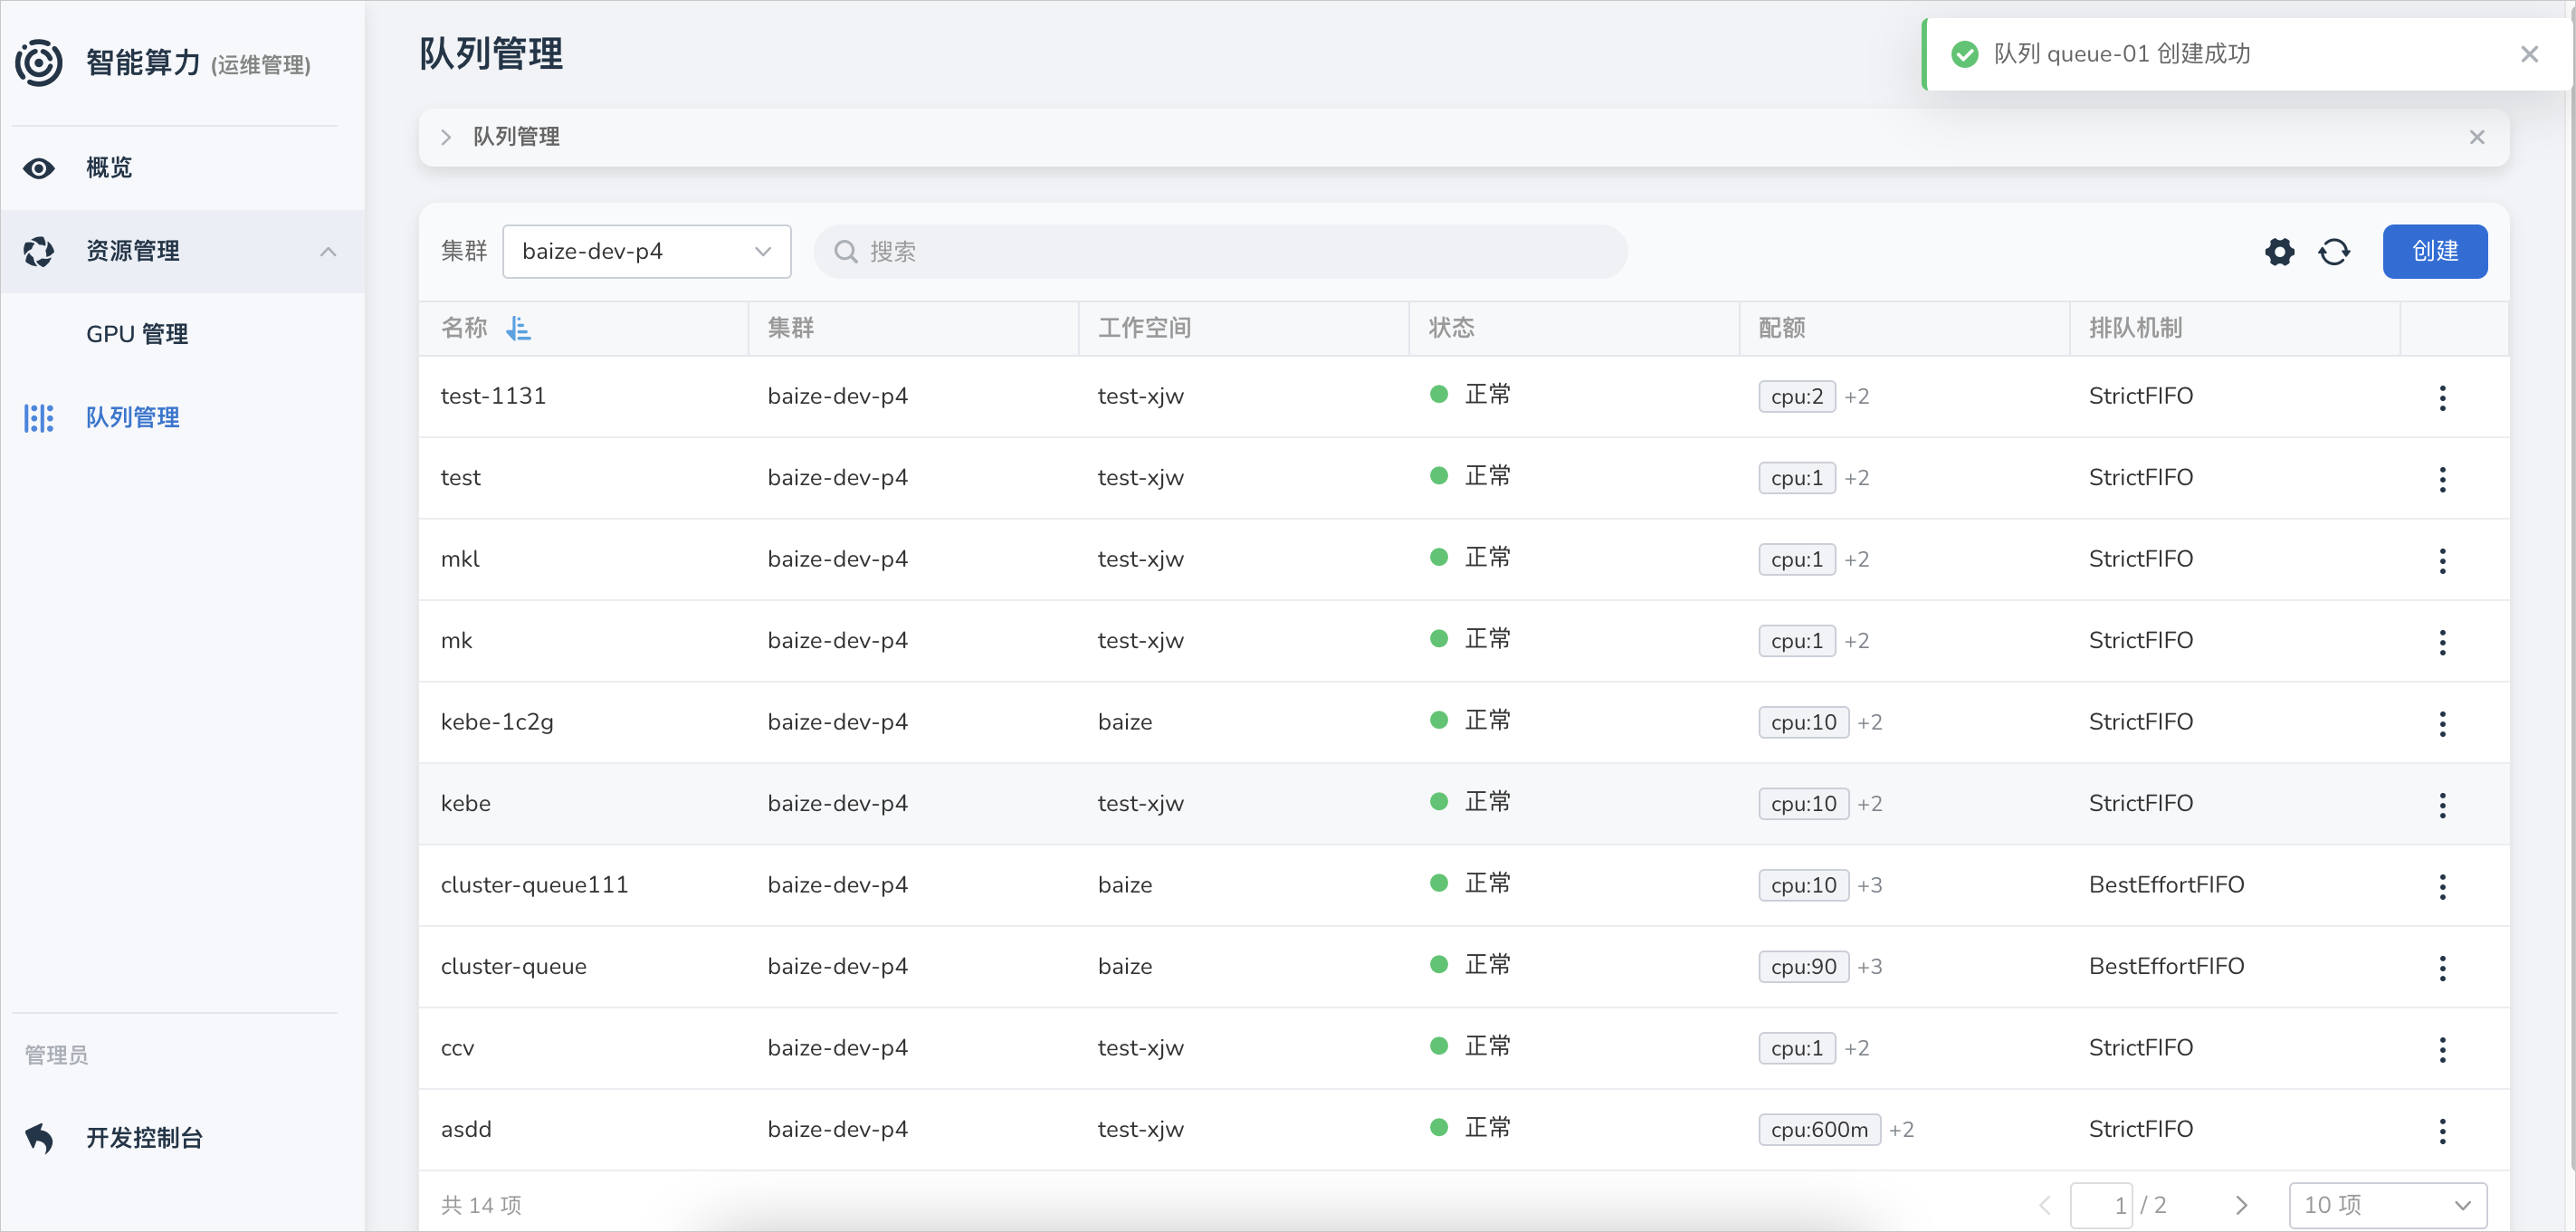Click queue name kebe-1c2g
Screen dimensions: 2576x1232
click(497, 722)
